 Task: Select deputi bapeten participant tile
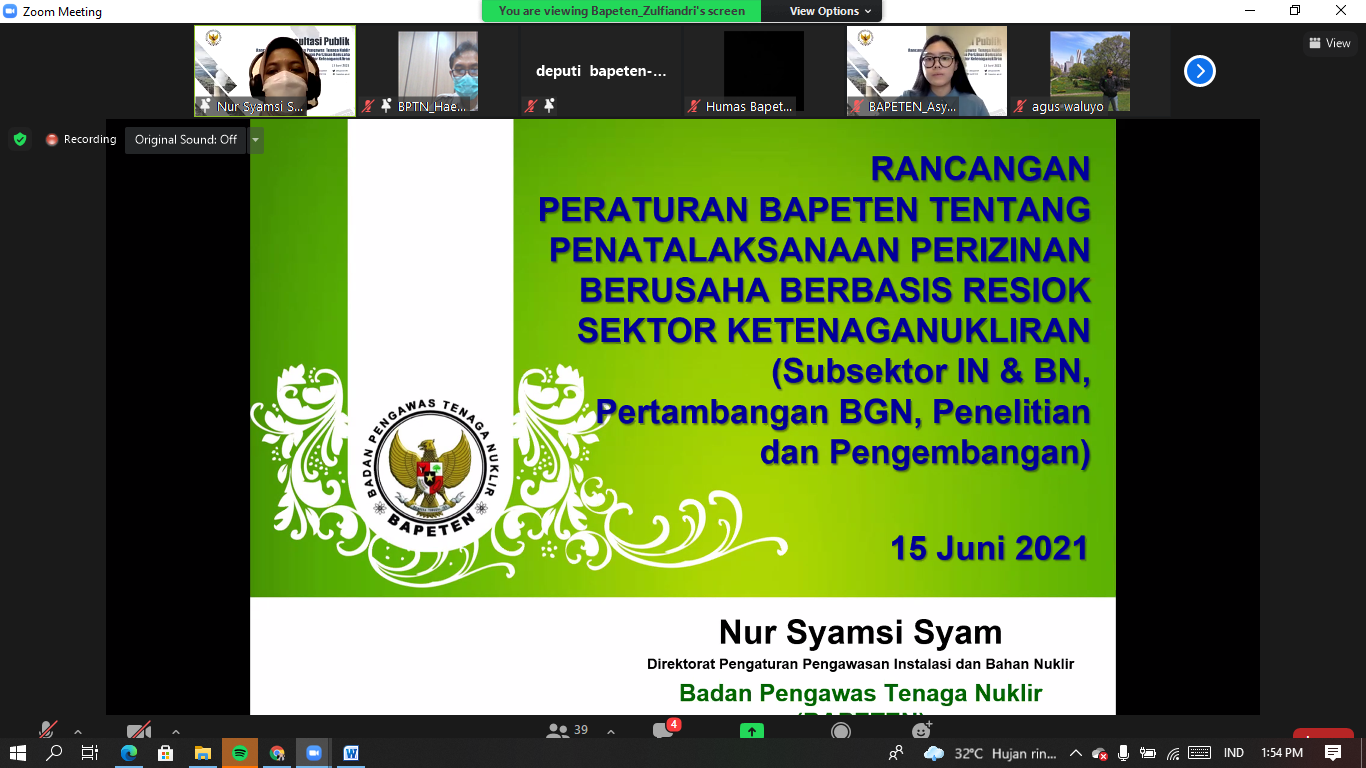point(601,71)
